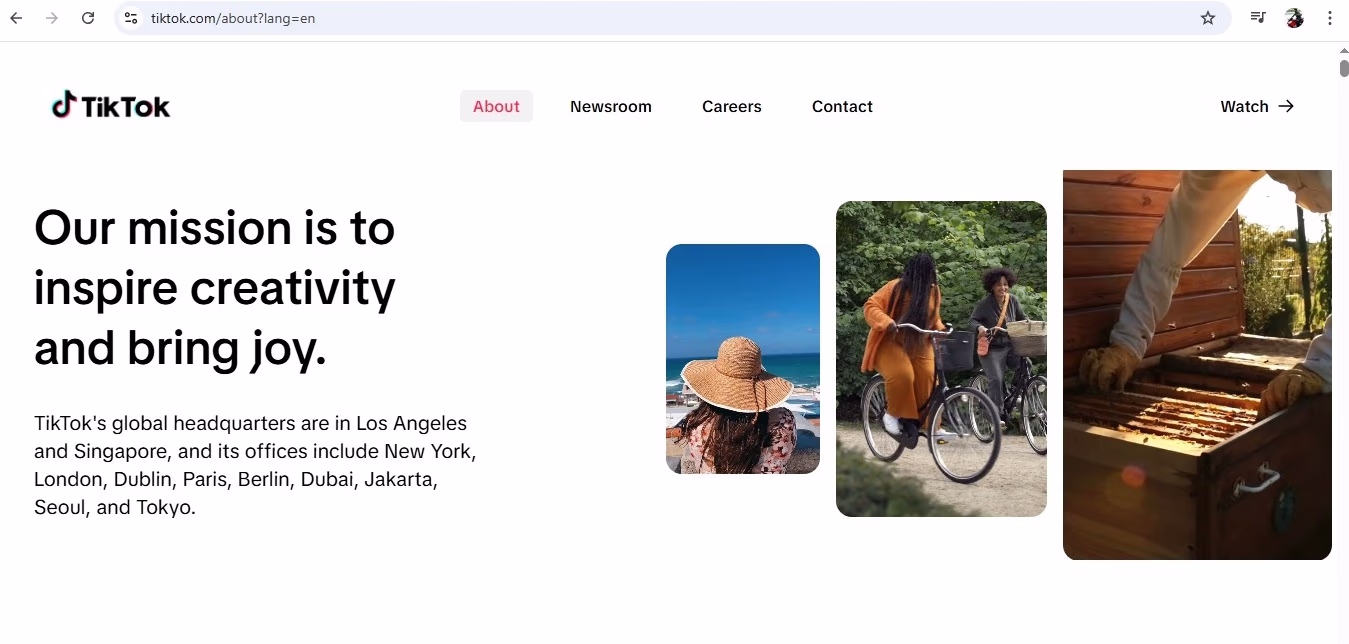Expand the Chrome three-dot menu

click(x=1330, y=18)
